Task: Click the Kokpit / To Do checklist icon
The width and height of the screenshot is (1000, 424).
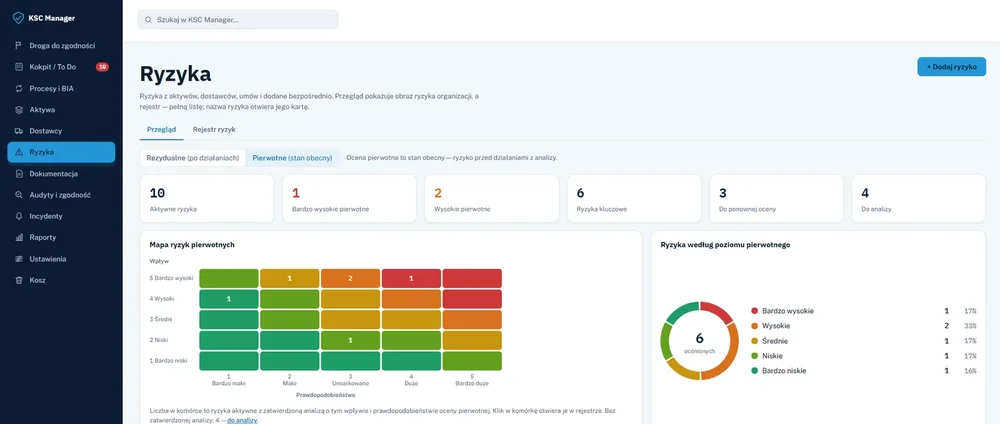Action: 18,67
